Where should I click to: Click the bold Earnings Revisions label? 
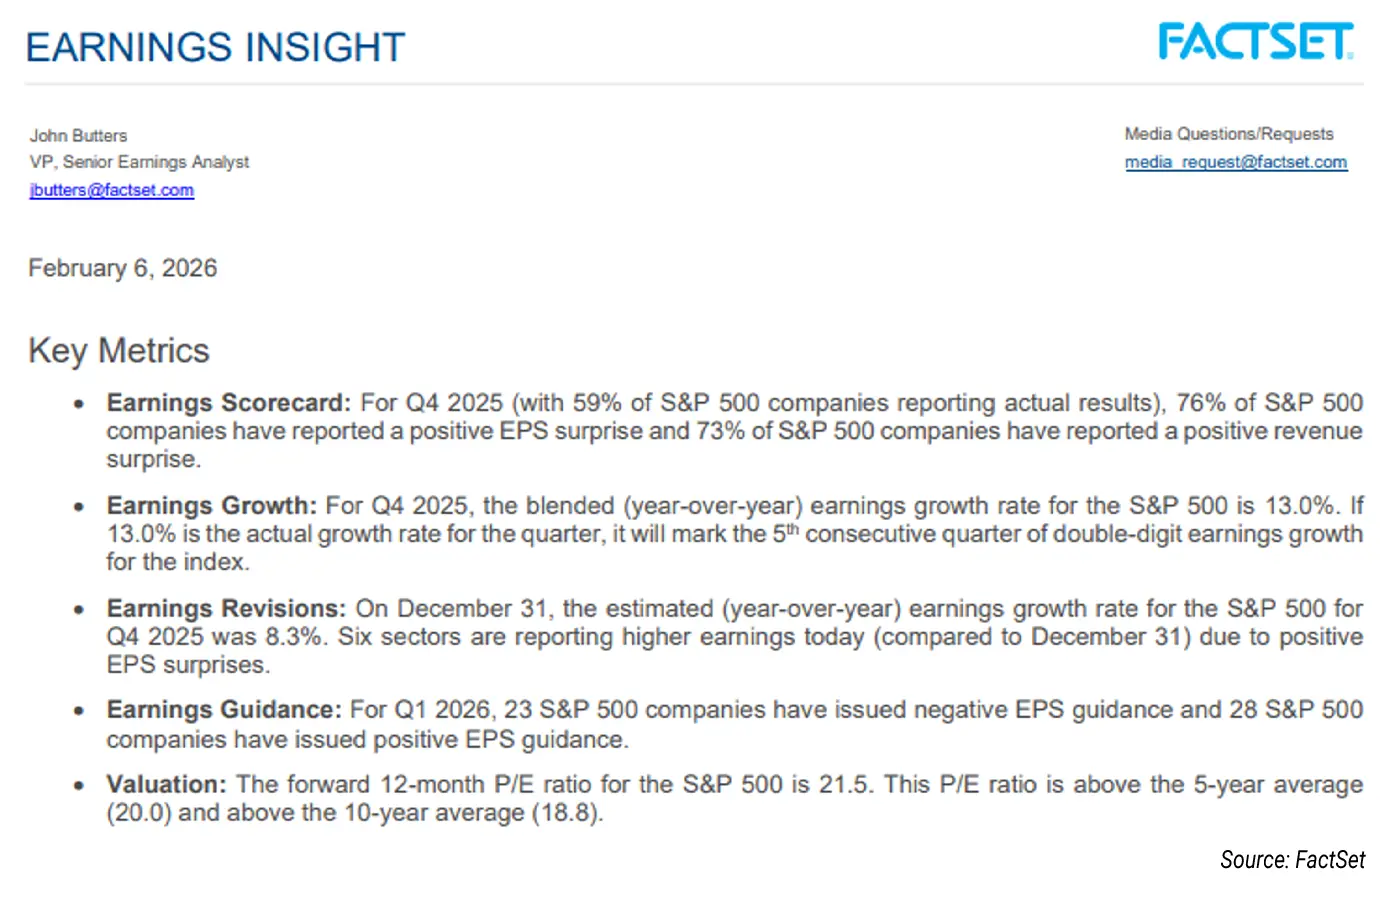pos(226,609)
